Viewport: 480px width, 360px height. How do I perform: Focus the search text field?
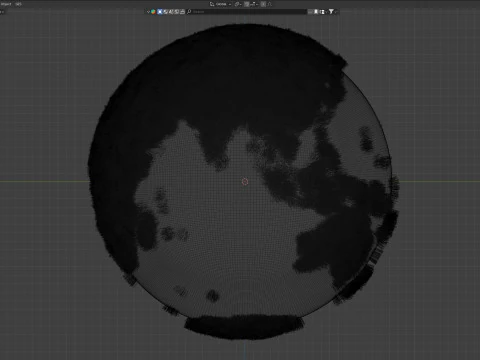248,12
